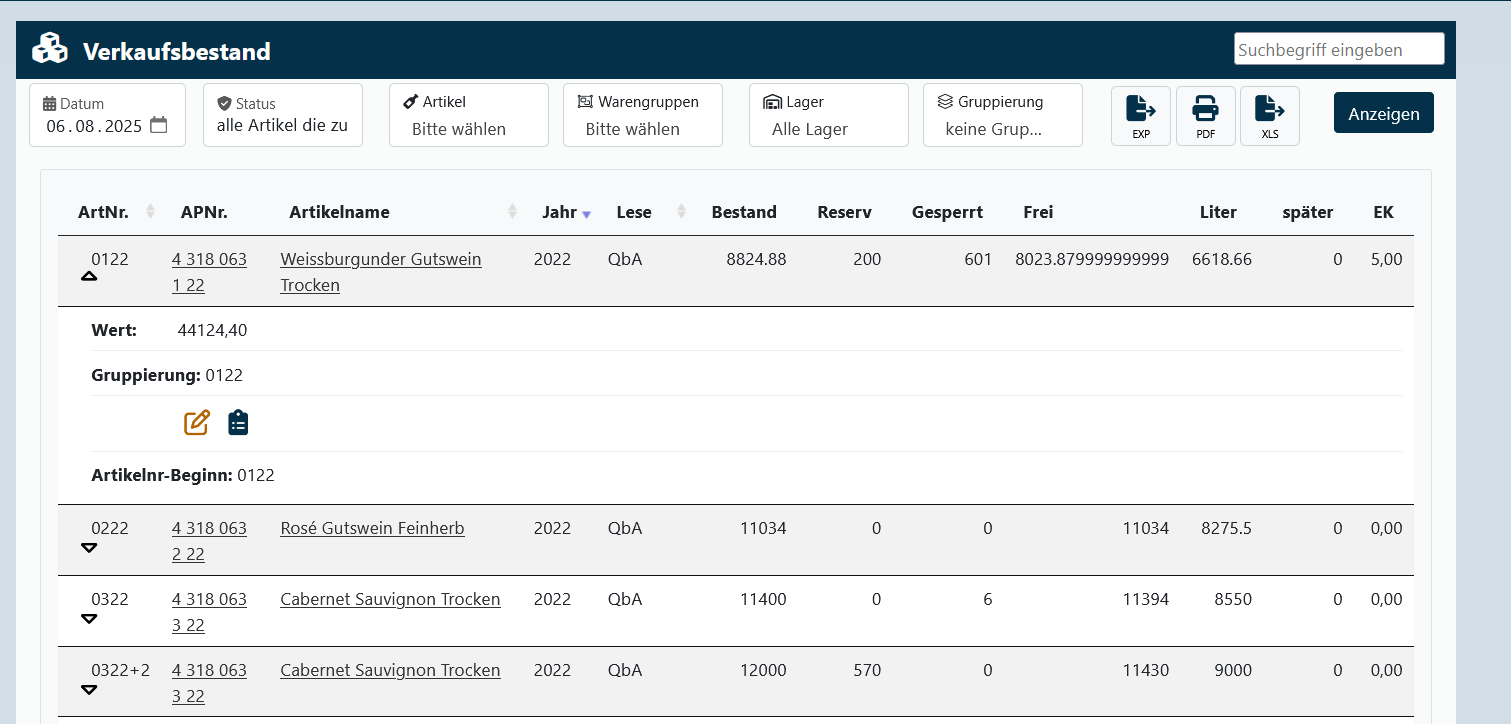This screenshot has height=724, width=1511.
Task: Expand details for row 0322+2
Action: point(89,689)
